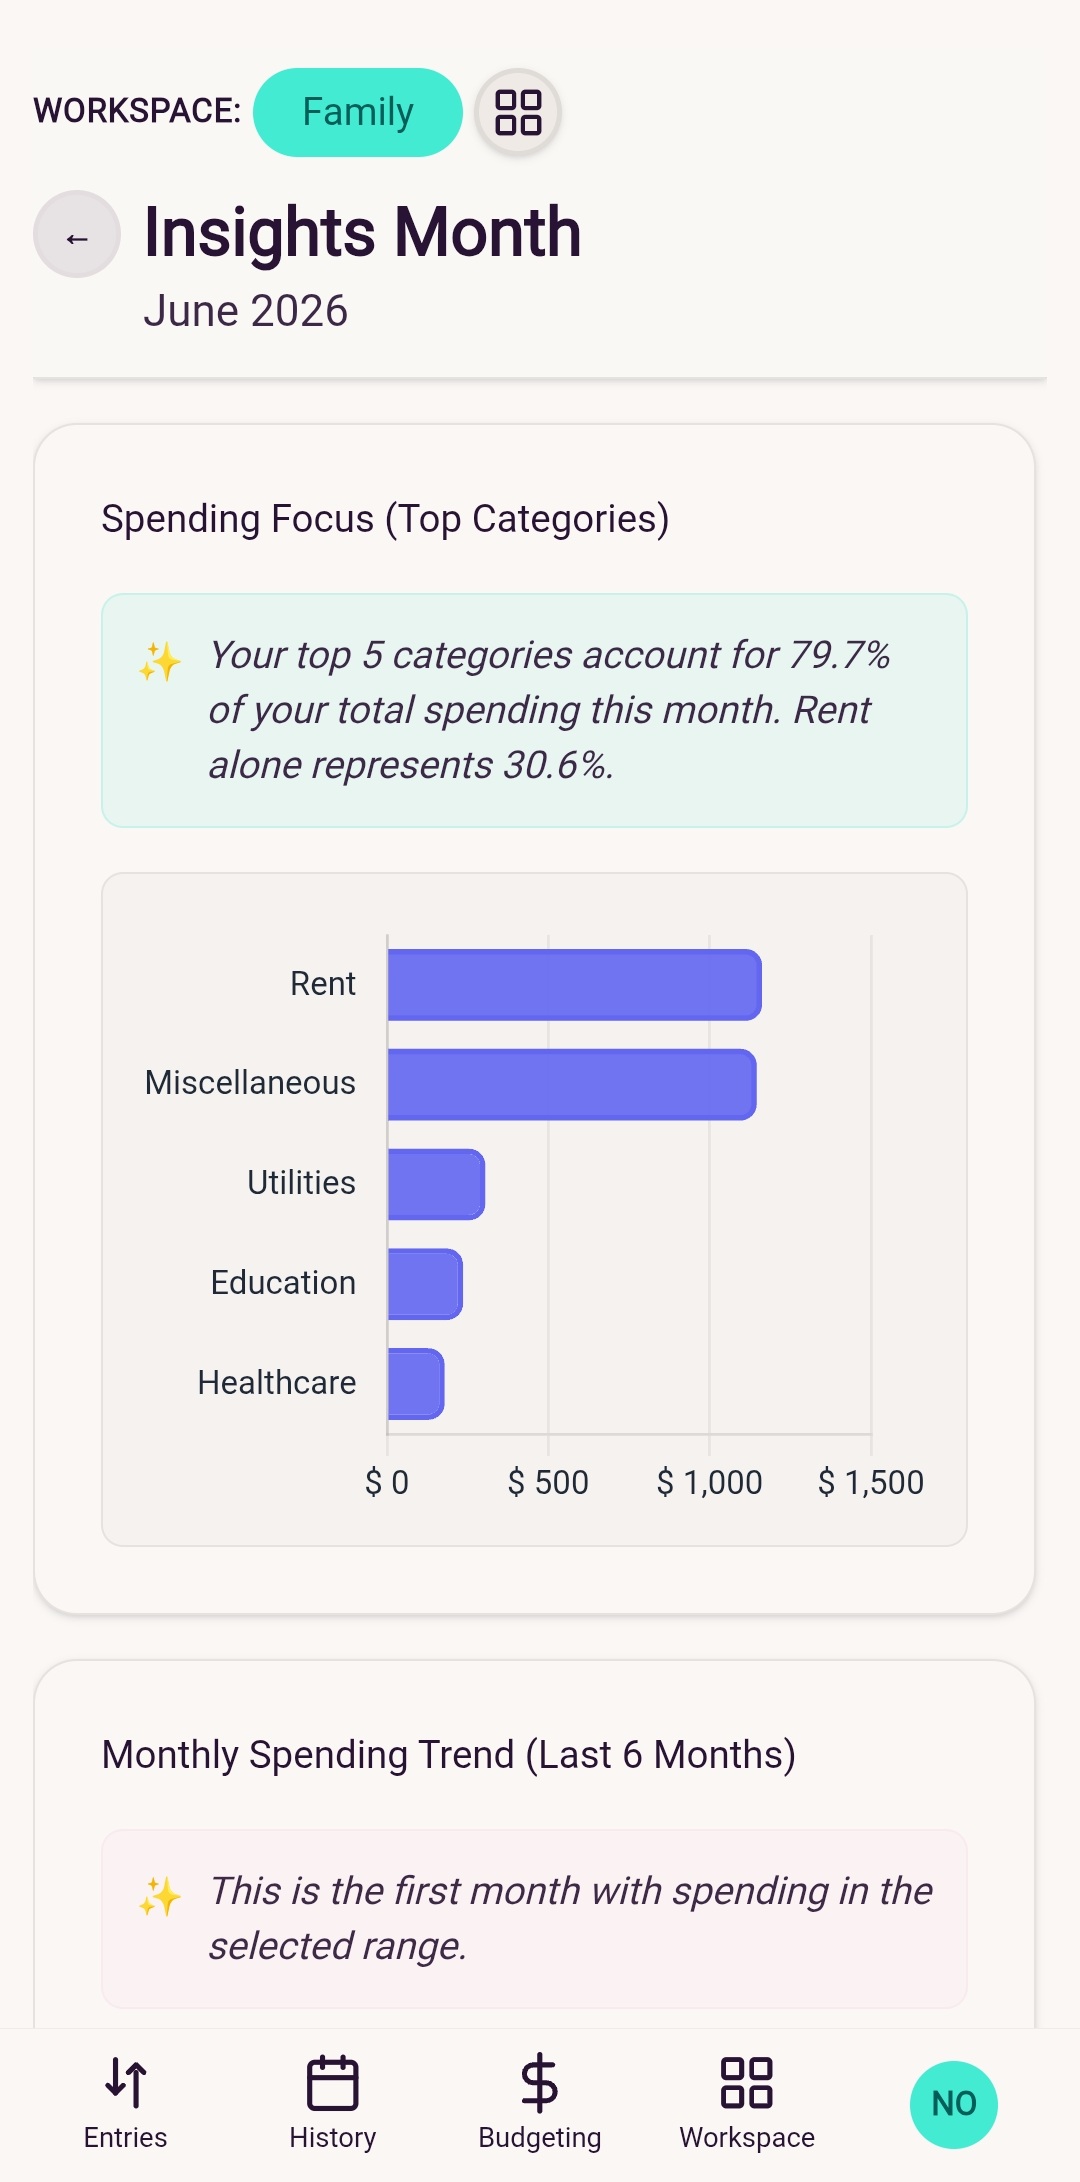Click the Miscellaneous spending bar
This screenshot has height=2182, width=1080.
coord(572,1085)
